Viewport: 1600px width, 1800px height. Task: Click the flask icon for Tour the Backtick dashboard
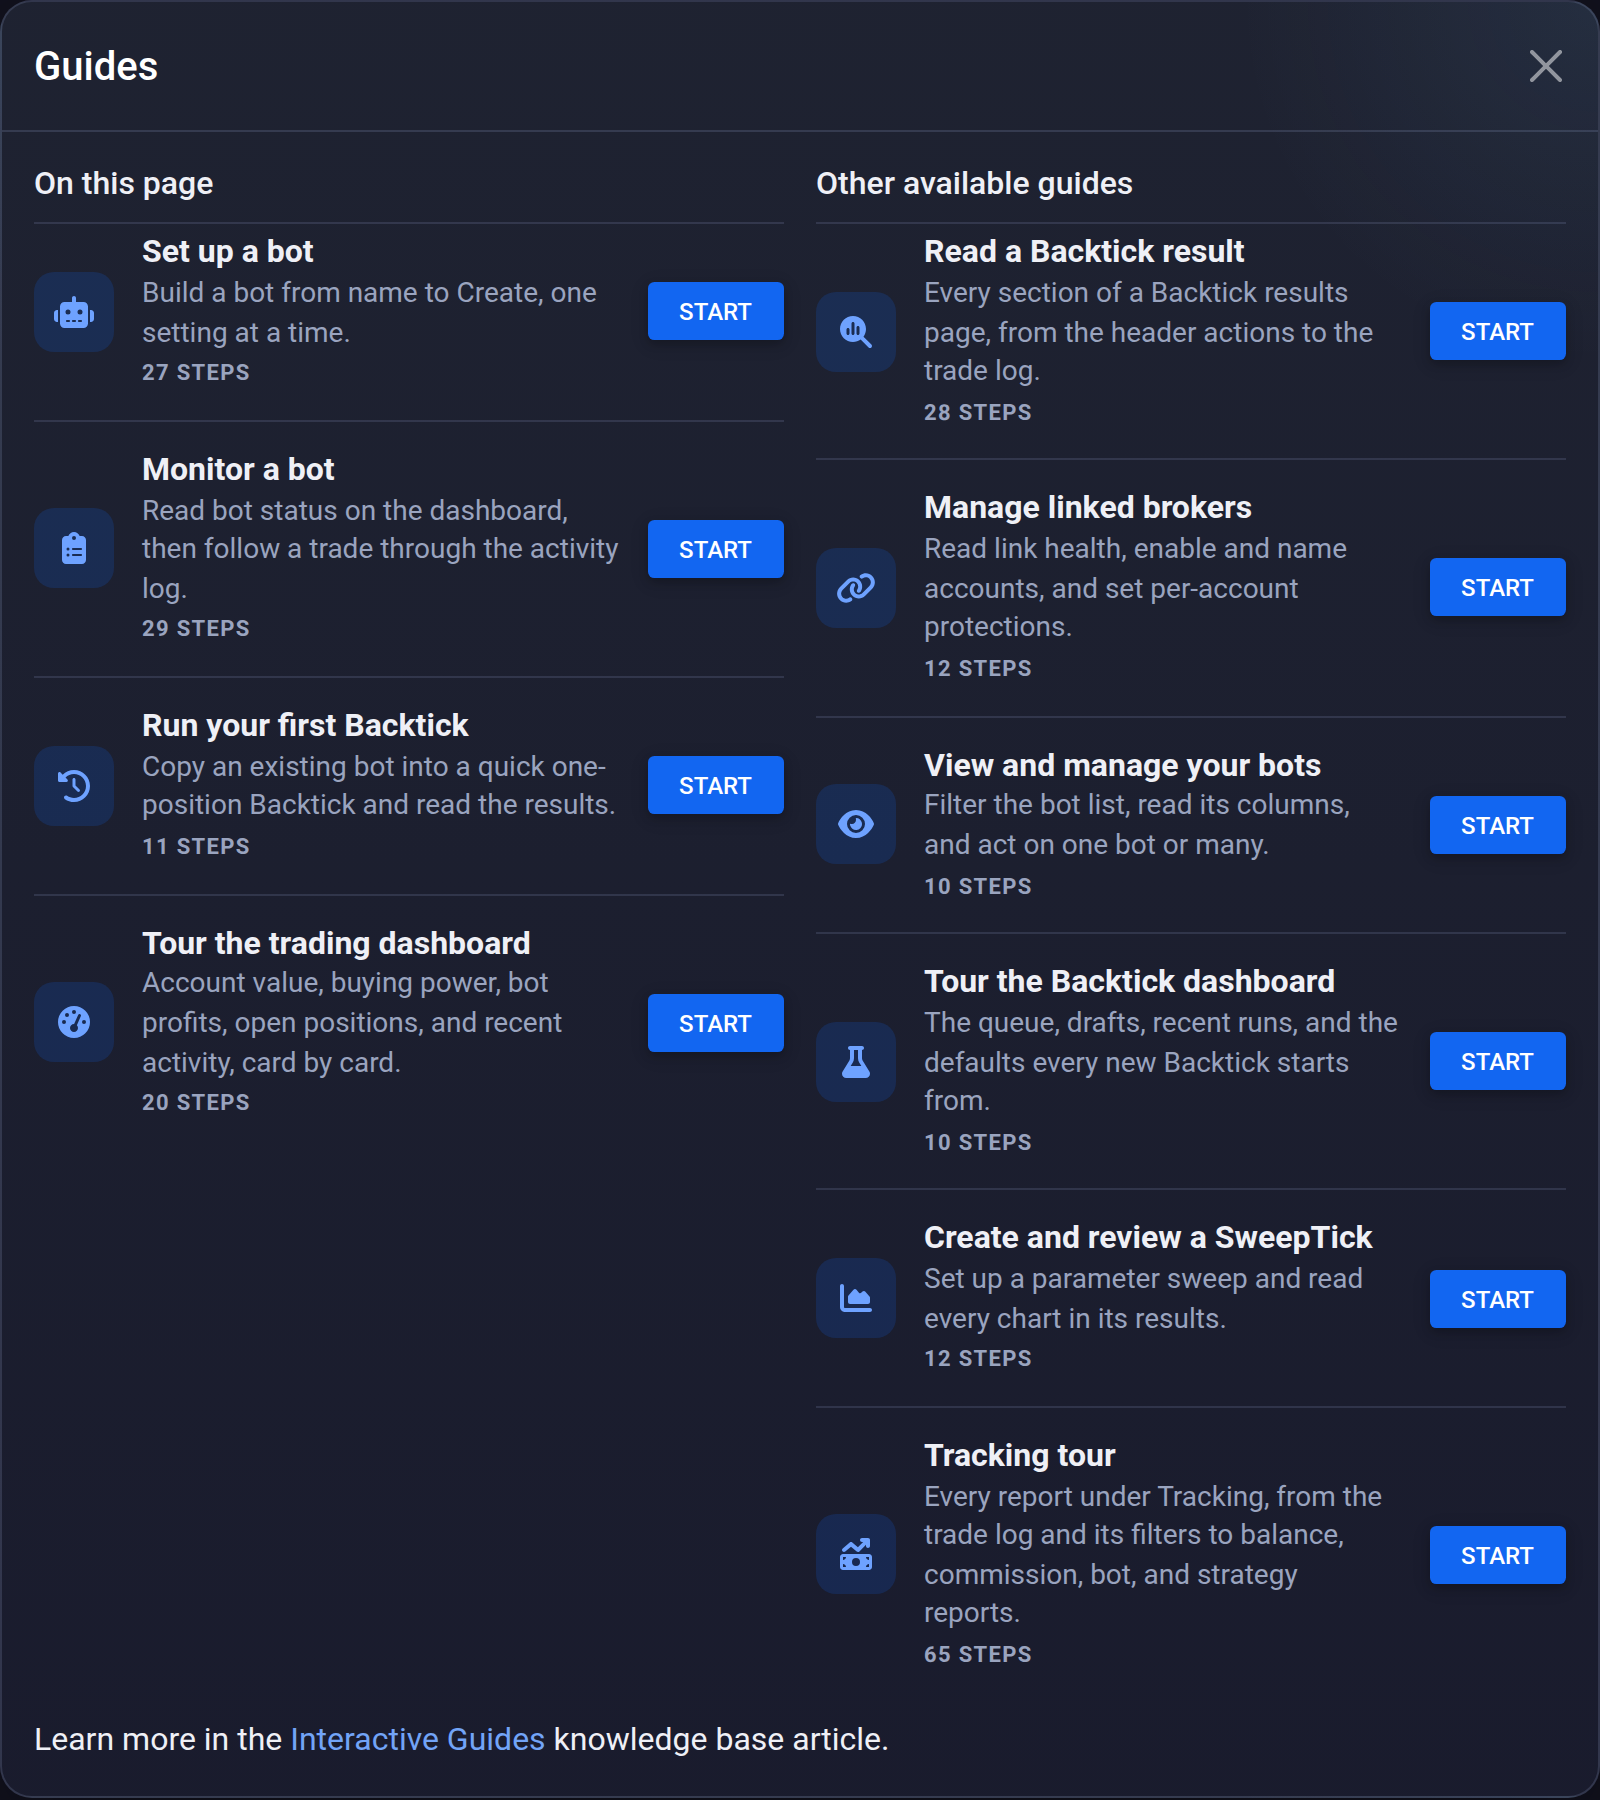point(856,1062)
